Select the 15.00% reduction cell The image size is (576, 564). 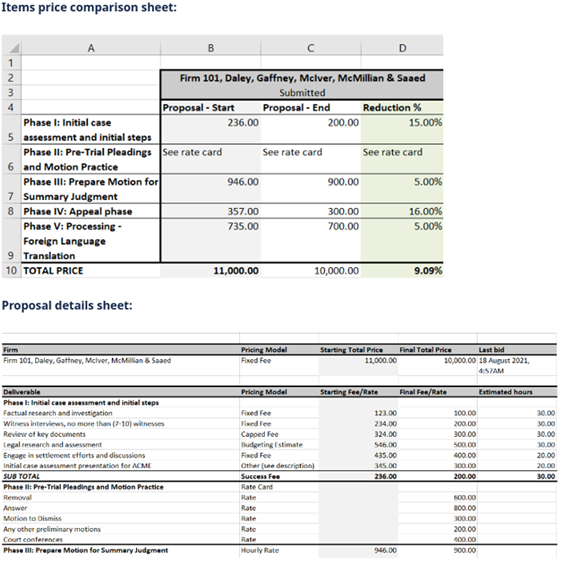(x=402, y=129)
